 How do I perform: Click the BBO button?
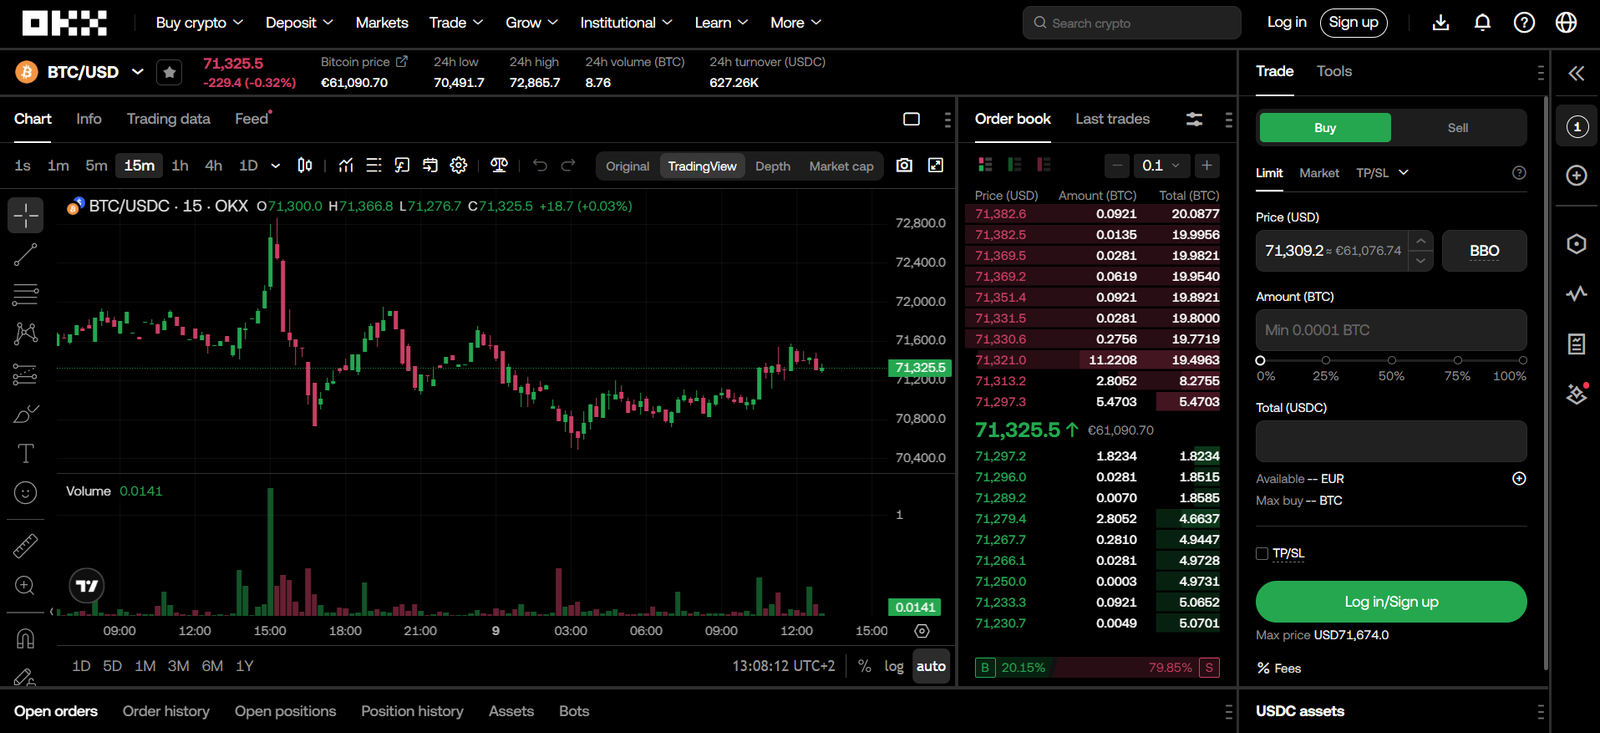[x=1484, y=251]
